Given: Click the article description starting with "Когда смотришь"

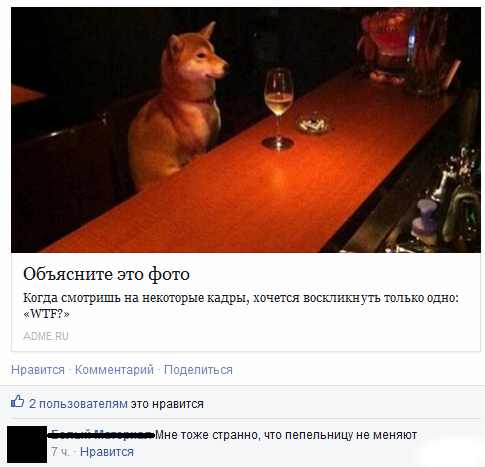Looking at the screenshot, I should tap(241, 306).
